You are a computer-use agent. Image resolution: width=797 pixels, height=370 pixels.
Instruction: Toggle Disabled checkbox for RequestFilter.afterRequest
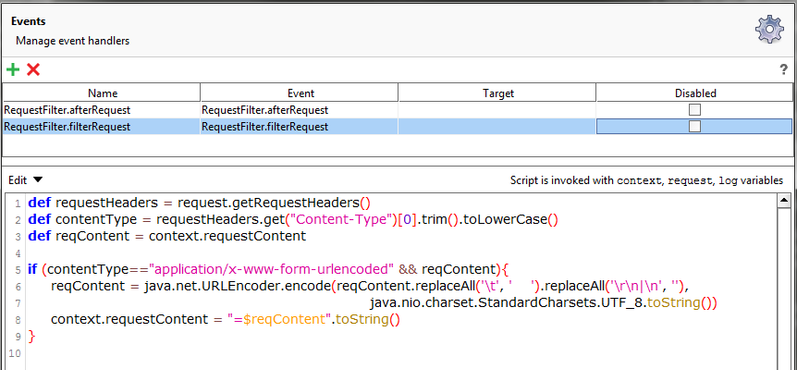pos(694,110)
